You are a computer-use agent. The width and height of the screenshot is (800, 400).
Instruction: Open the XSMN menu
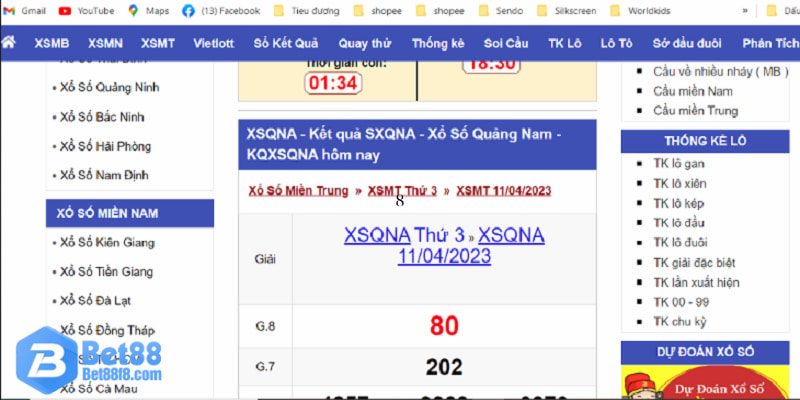click(x=105, y=44)
